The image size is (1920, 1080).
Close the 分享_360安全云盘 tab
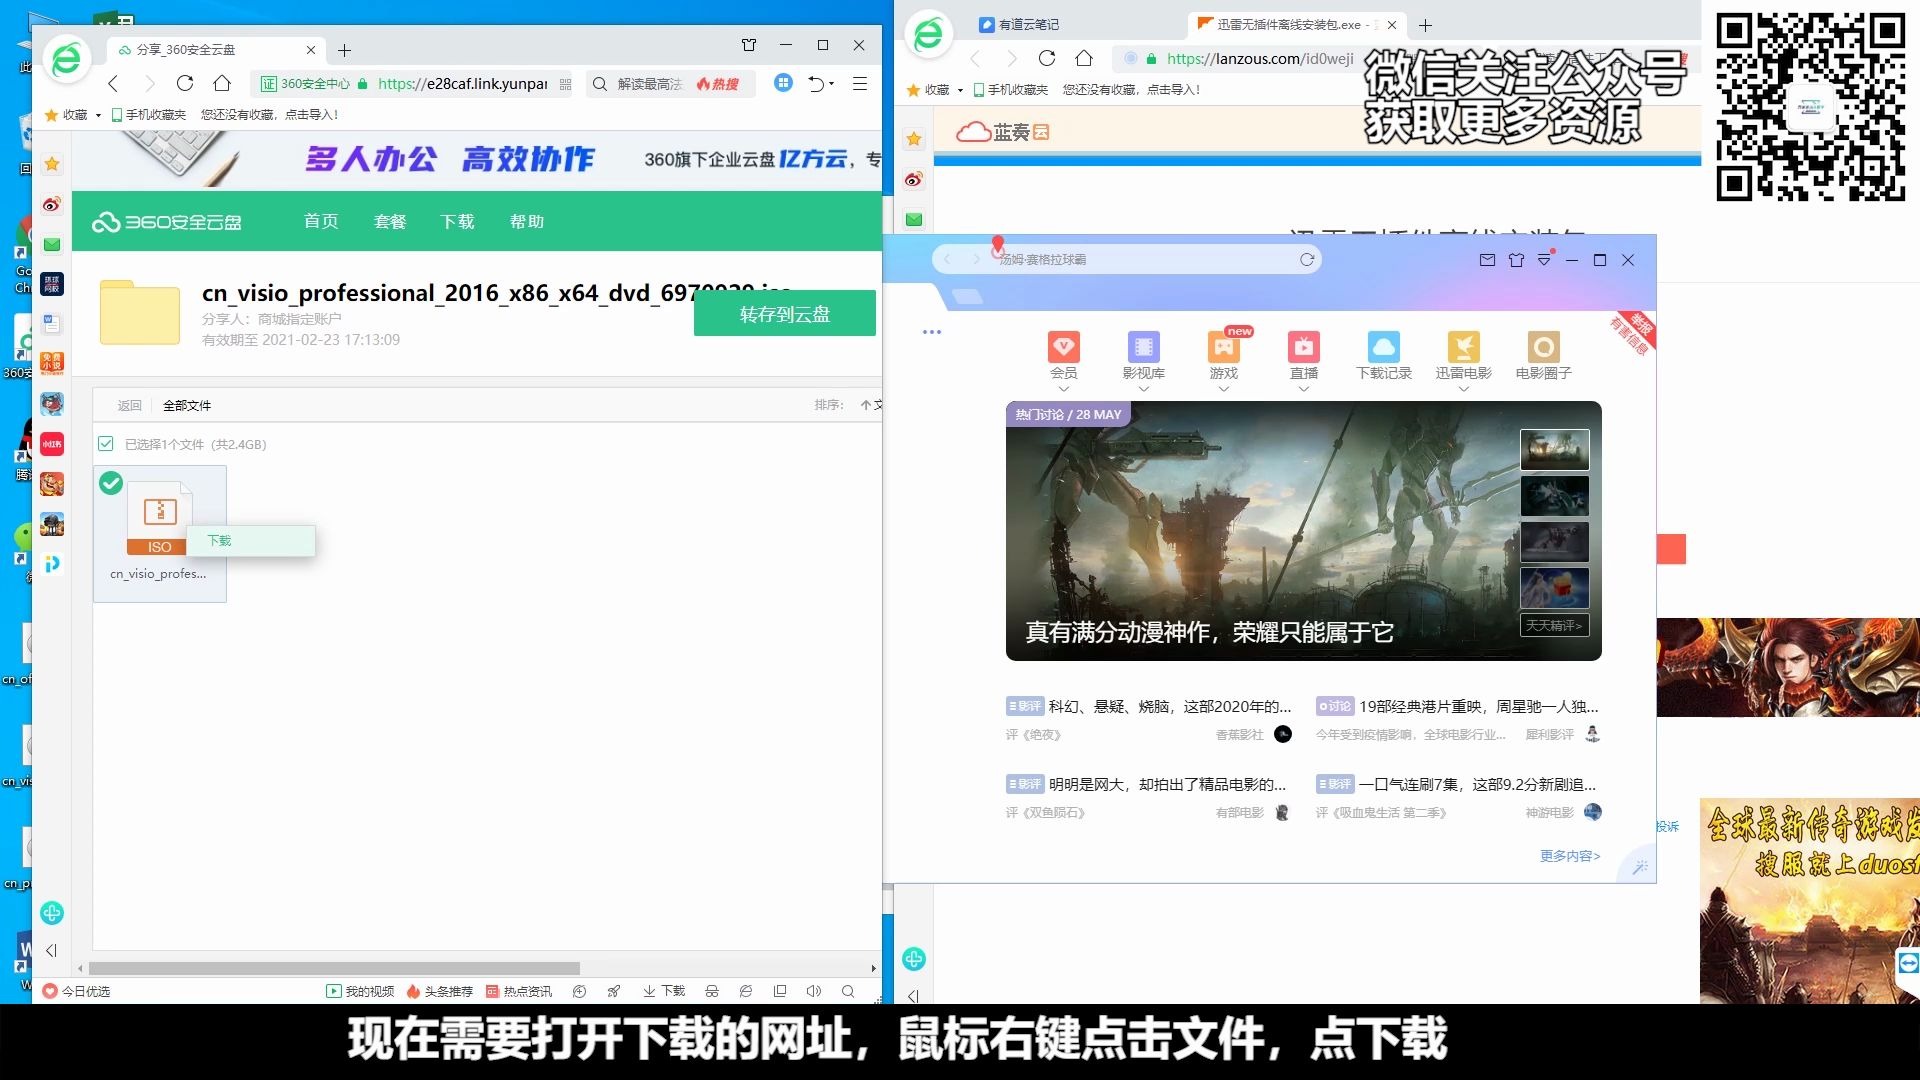click(311, 50)
